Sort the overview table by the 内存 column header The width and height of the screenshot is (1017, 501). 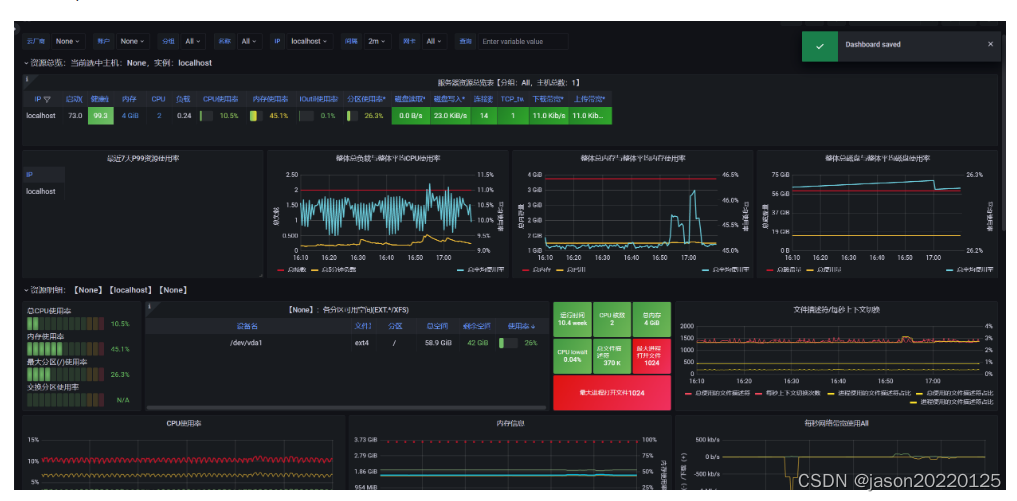129,99
